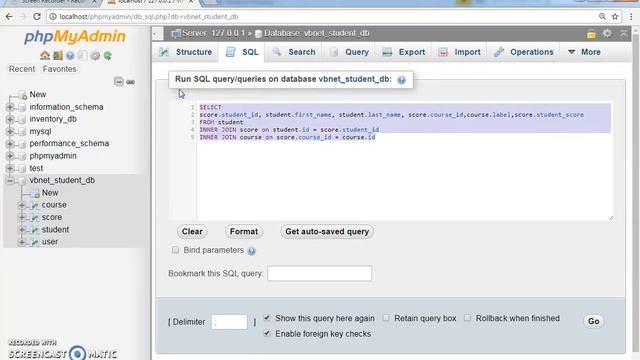Open page settings gear in header
The image size is (640, 360).
(x=607, y=33)
